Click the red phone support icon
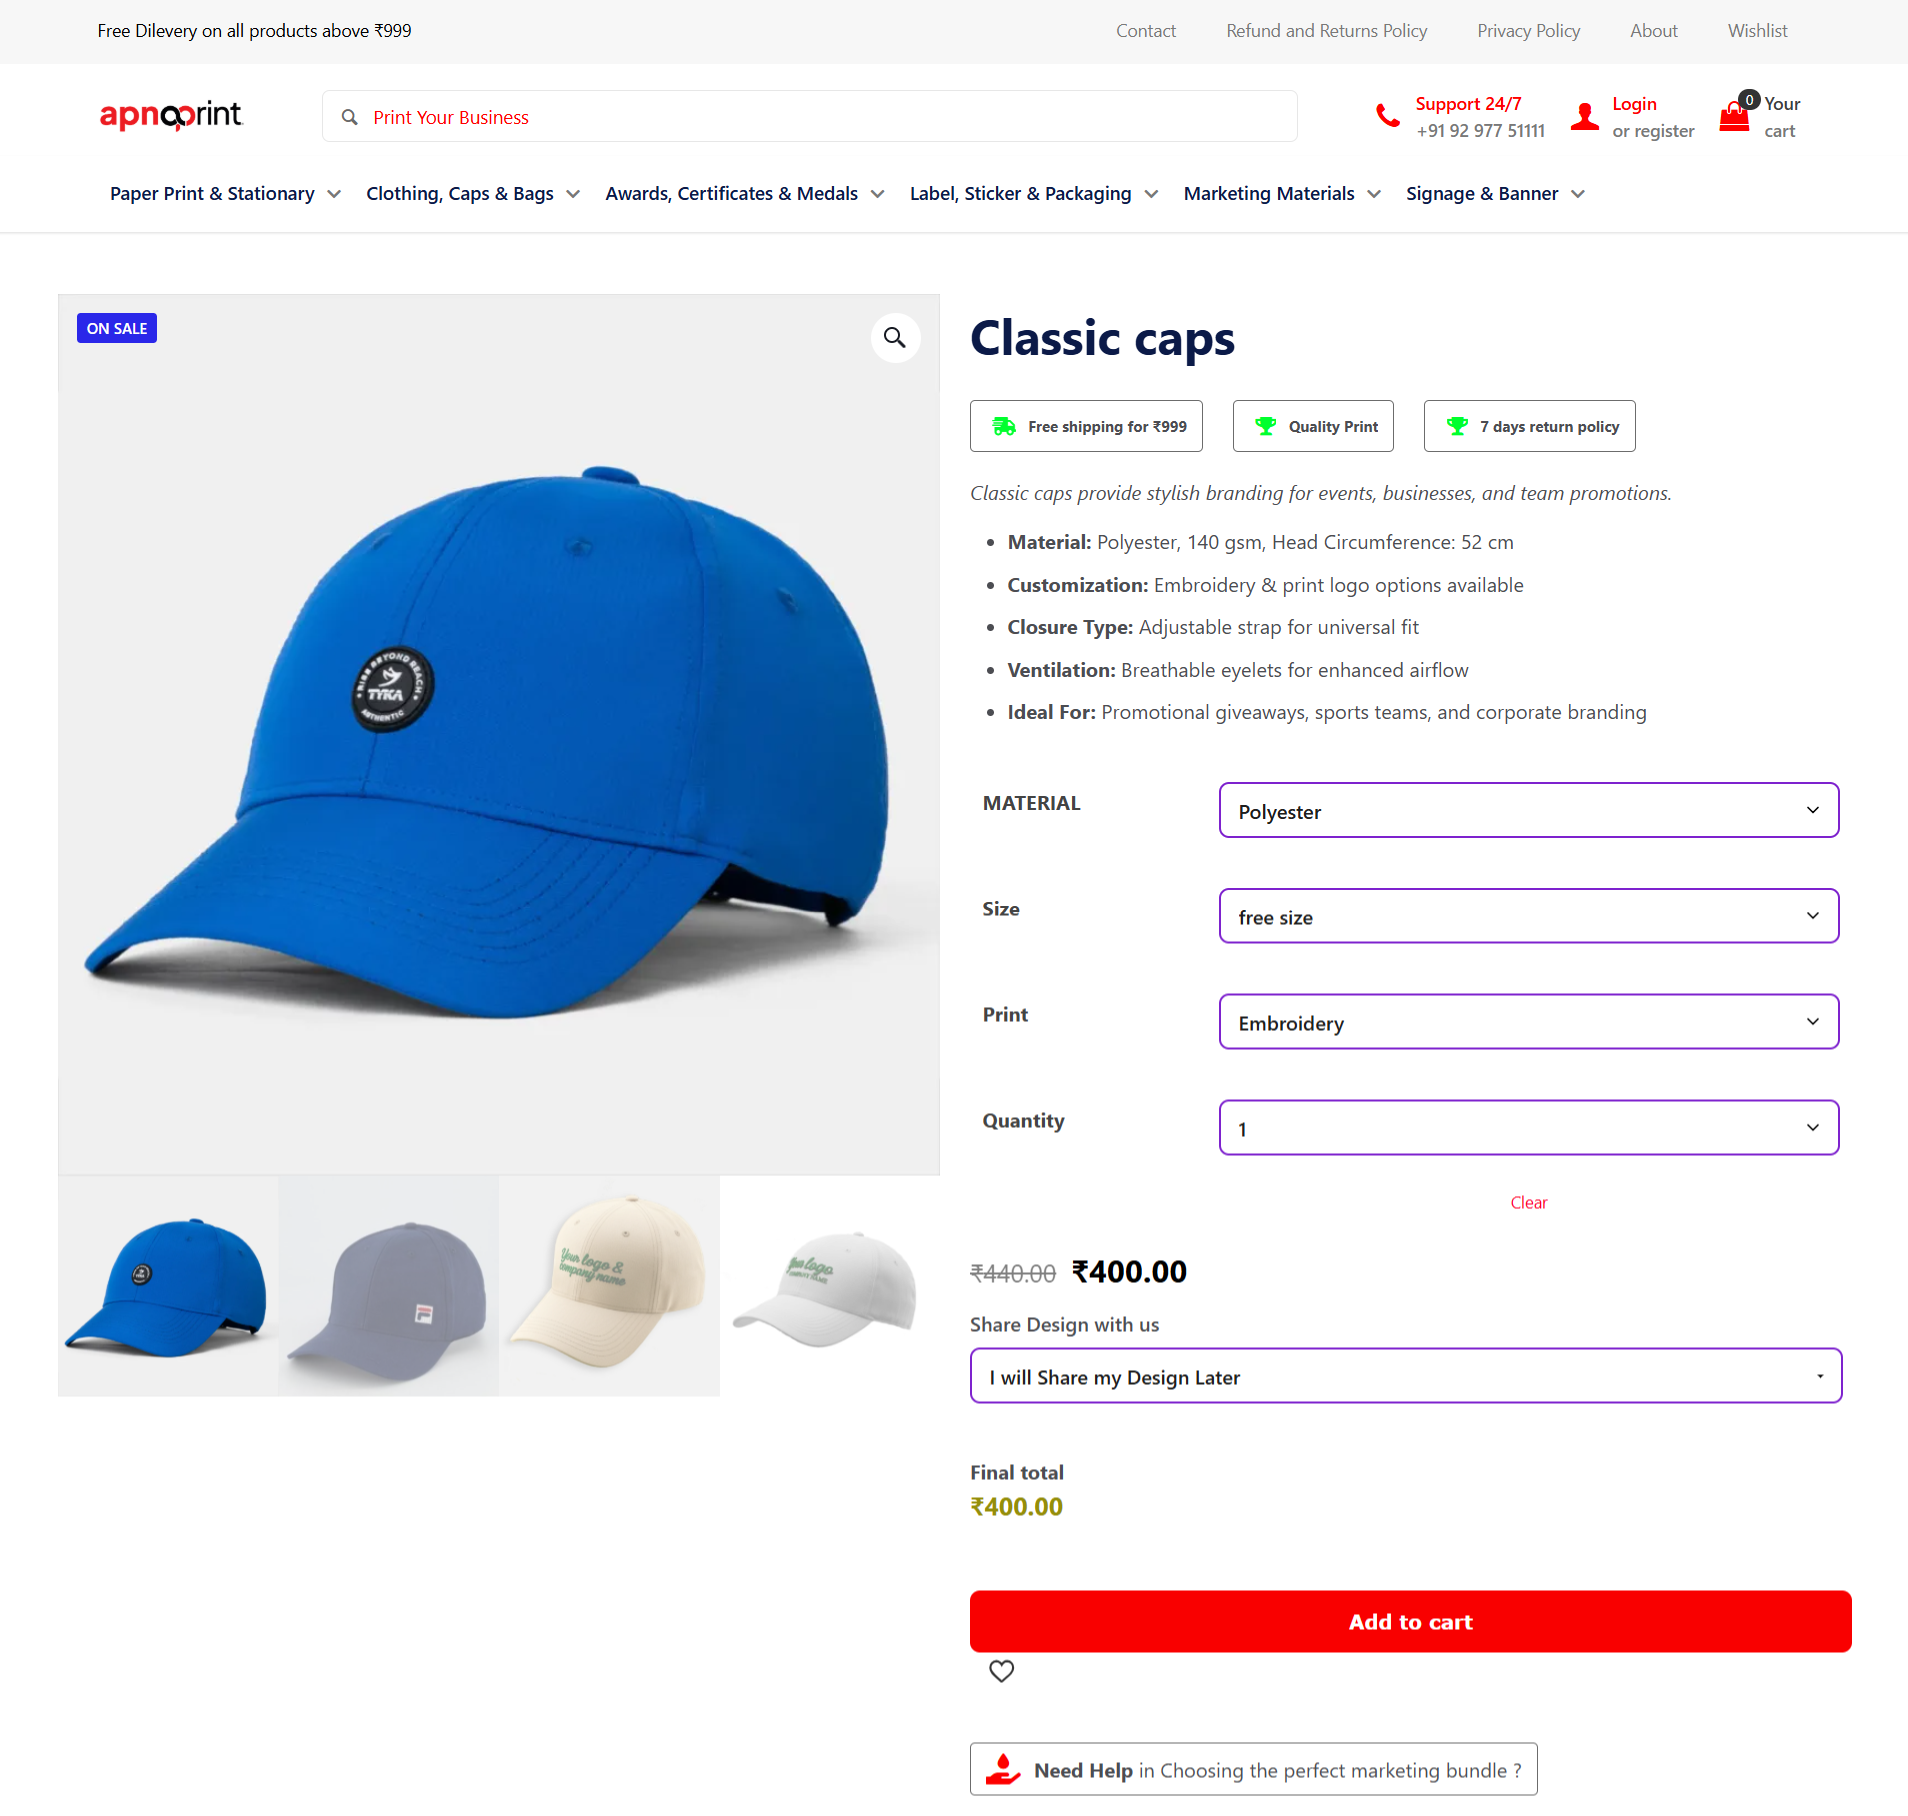1908x1816 pixels. click(x=1388, y=116)
